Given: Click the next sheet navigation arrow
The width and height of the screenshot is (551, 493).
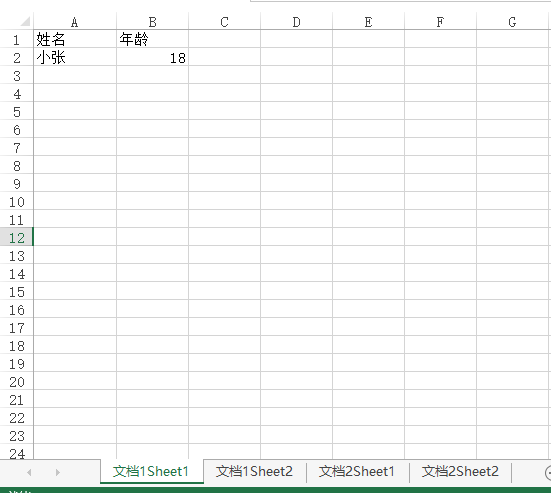Looking at the screenshot, I should point(58,473).
